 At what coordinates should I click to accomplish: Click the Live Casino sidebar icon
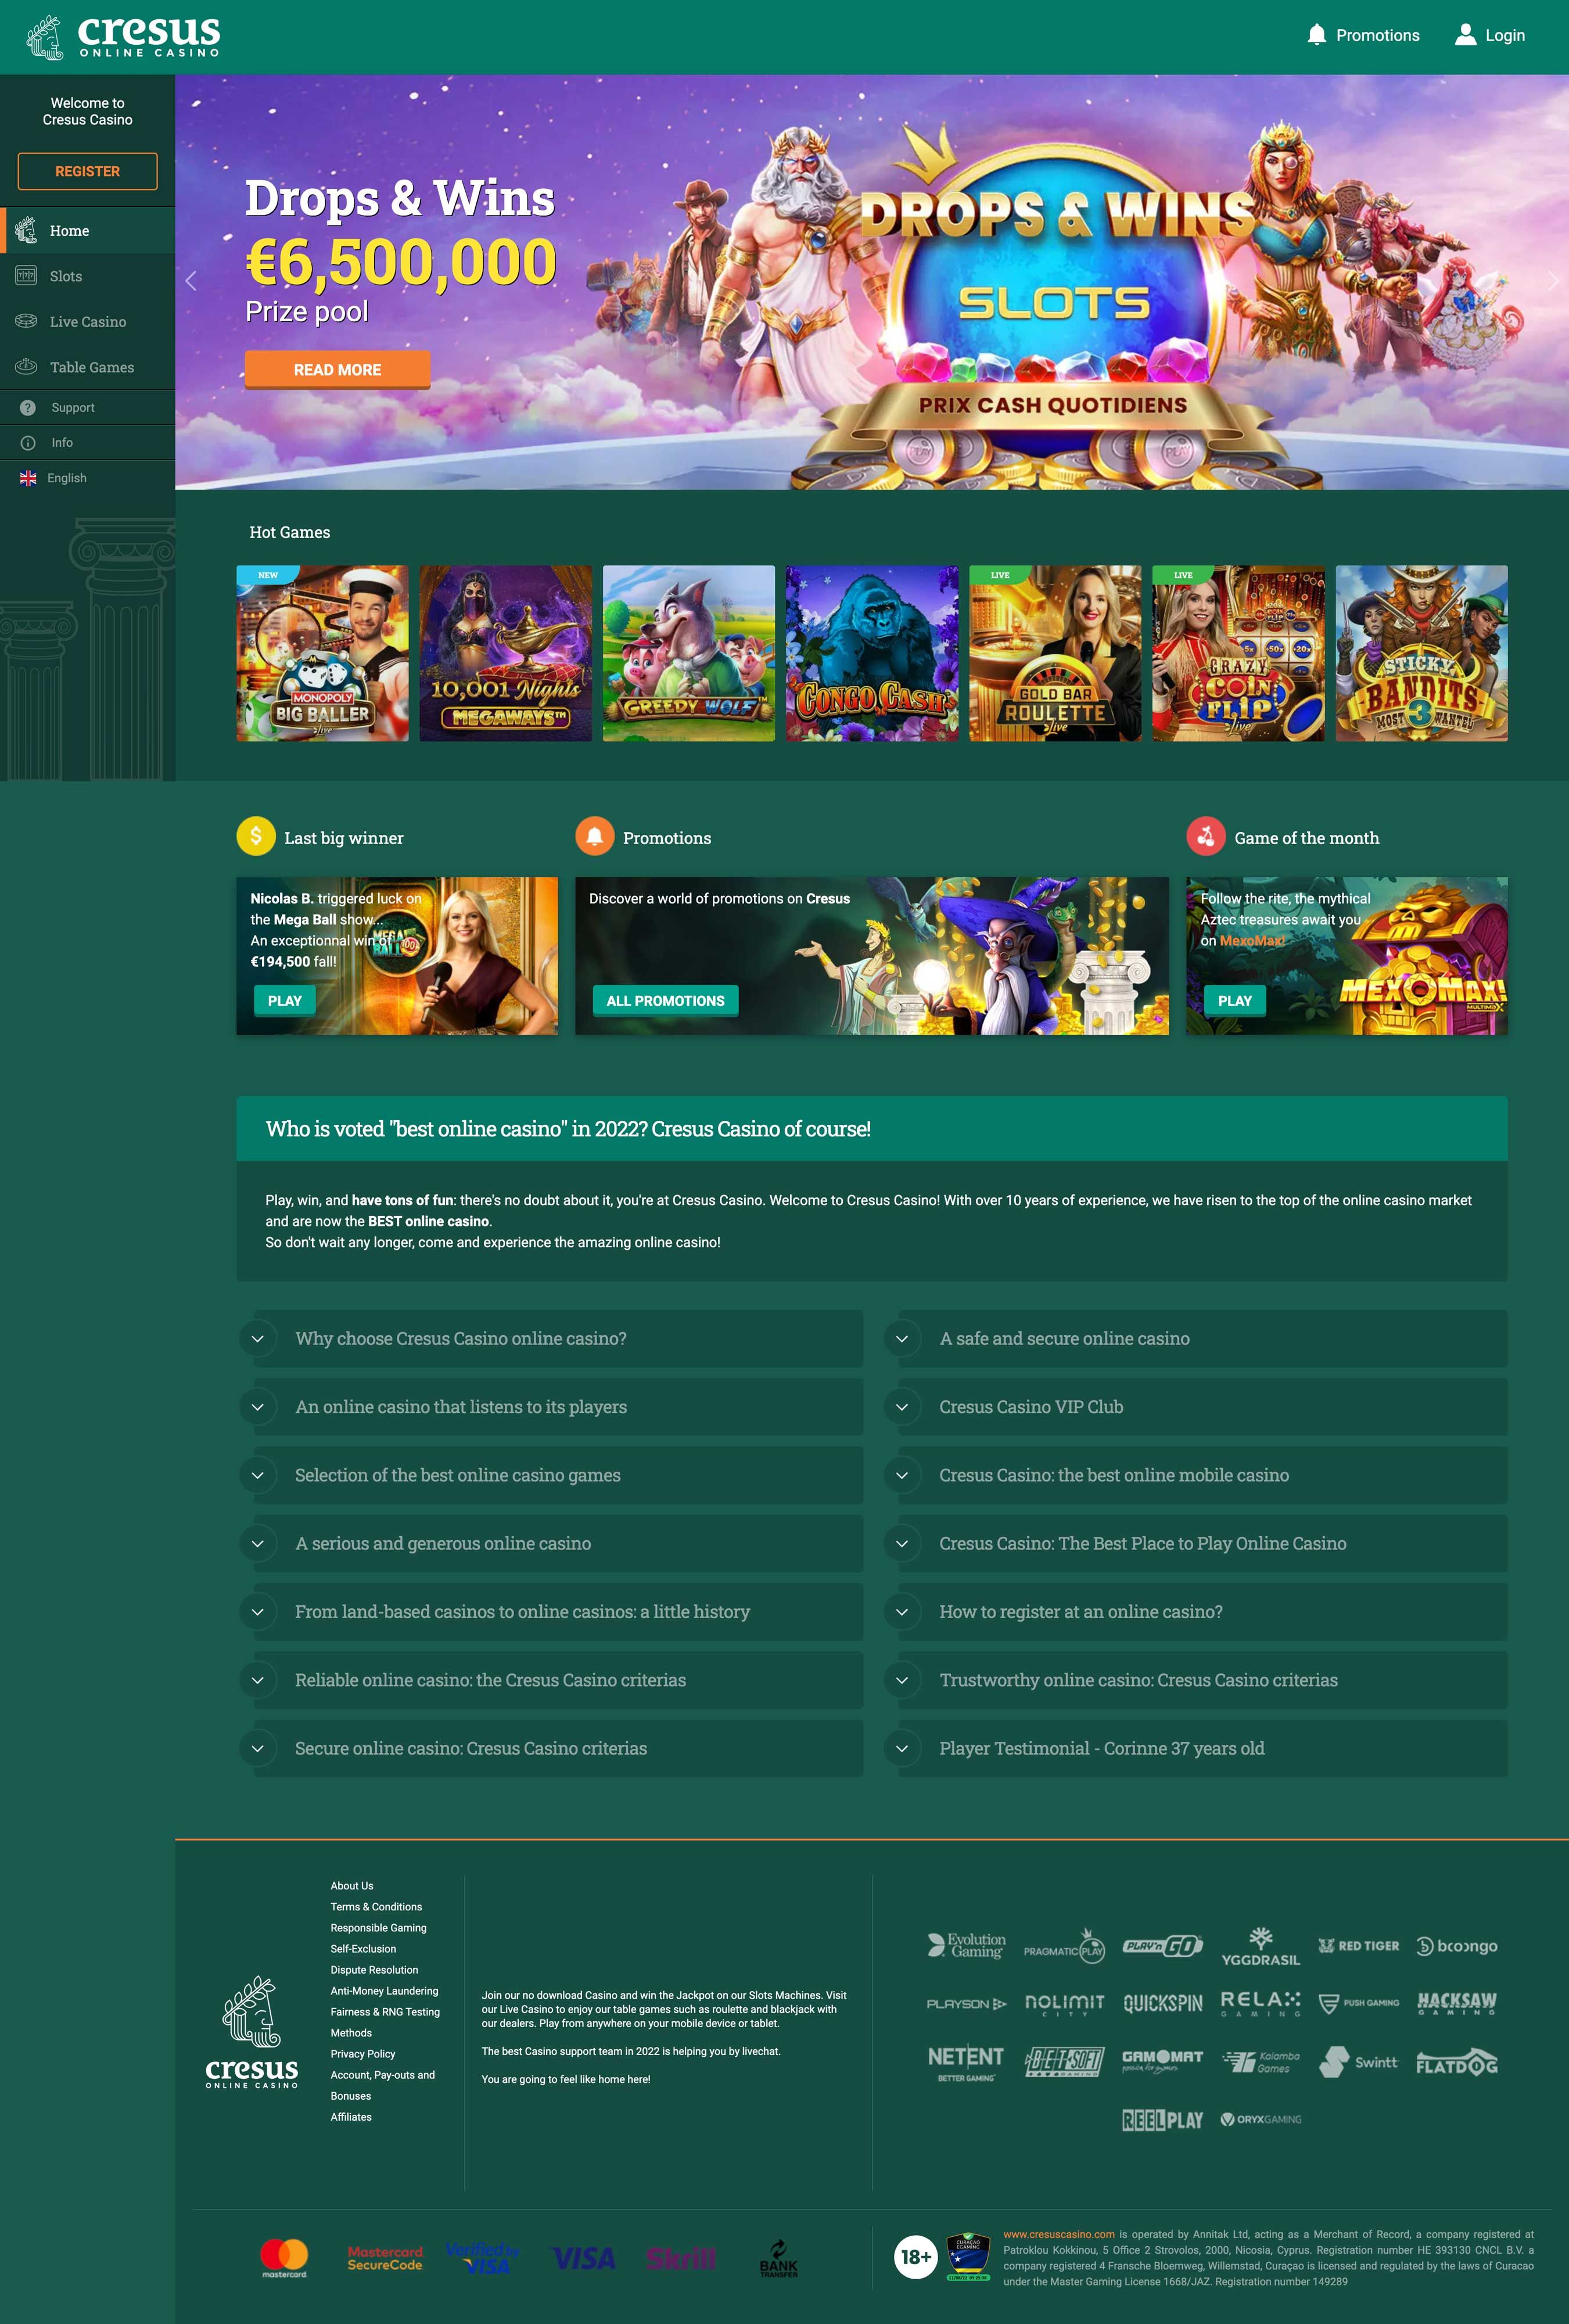pos(26,321)
